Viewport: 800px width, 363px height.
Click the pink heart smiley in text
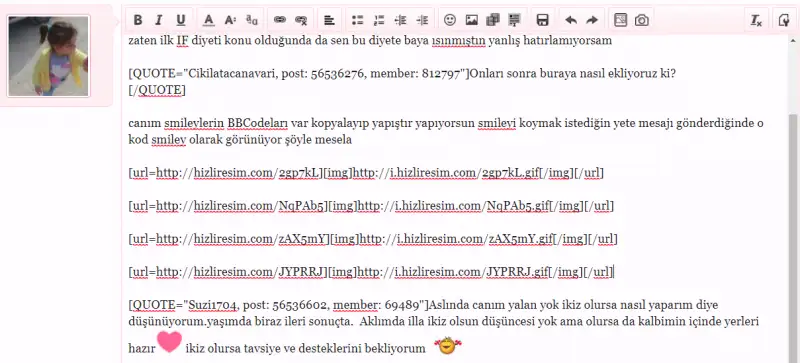click(169, 342)
